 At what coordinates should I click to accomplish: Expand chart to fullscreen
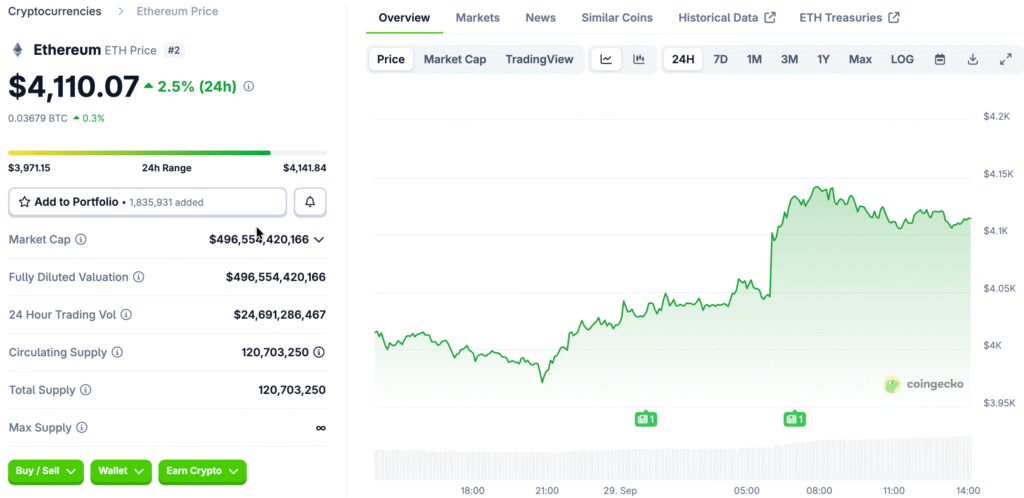(x=1006, y=59)
